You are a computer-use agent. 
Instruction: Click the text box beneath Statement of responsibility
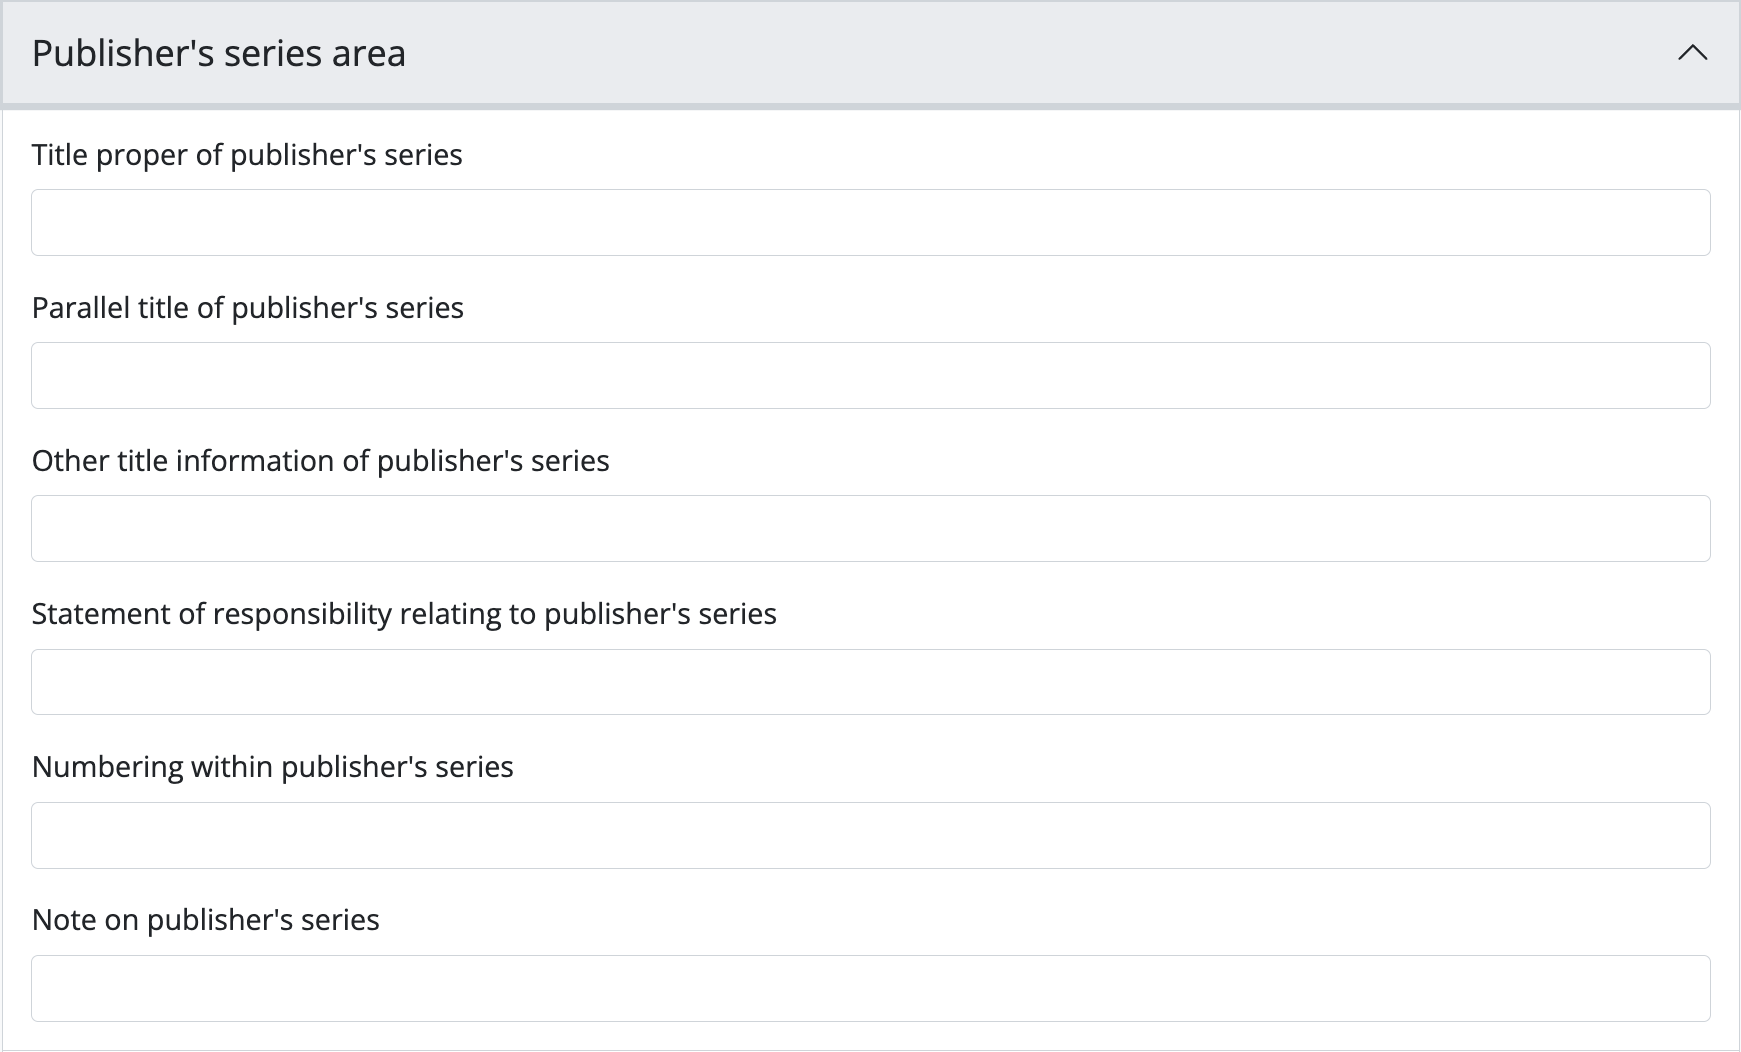click(x=870, y=682)
